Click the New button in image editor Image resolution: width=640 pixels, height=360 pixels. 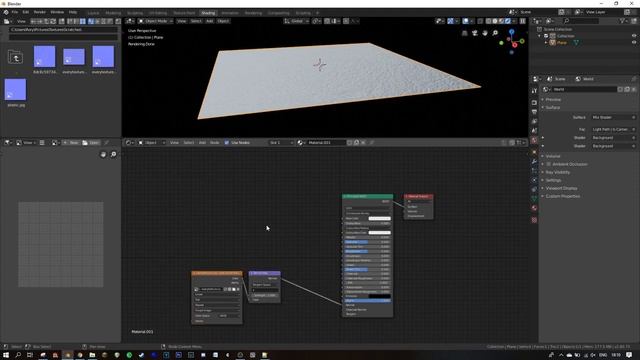coord(71,143)
